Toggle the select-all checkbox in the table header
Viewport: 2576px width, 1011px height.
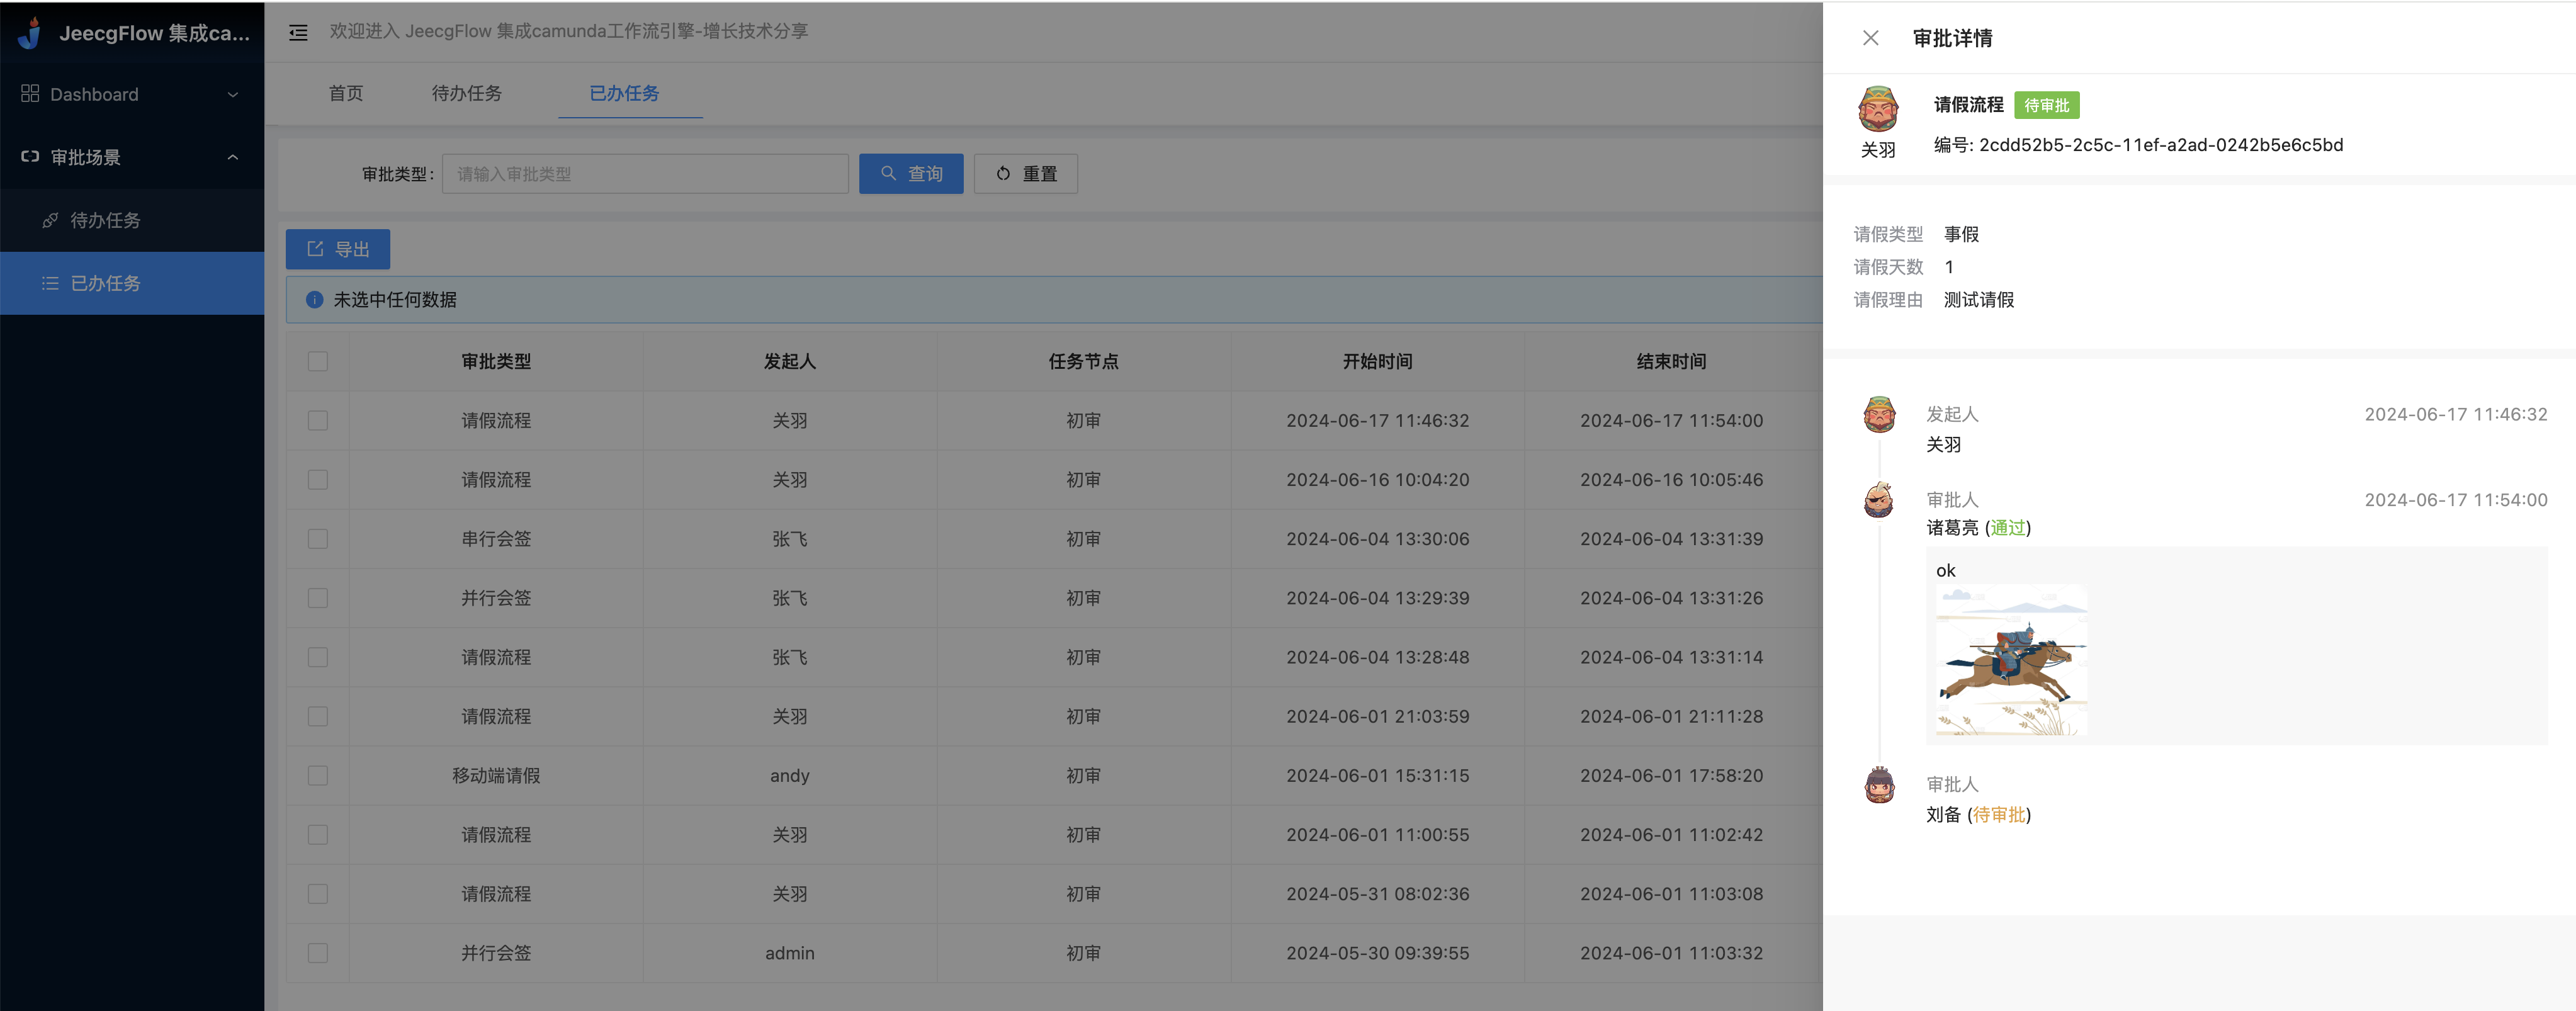pos(318,361)
